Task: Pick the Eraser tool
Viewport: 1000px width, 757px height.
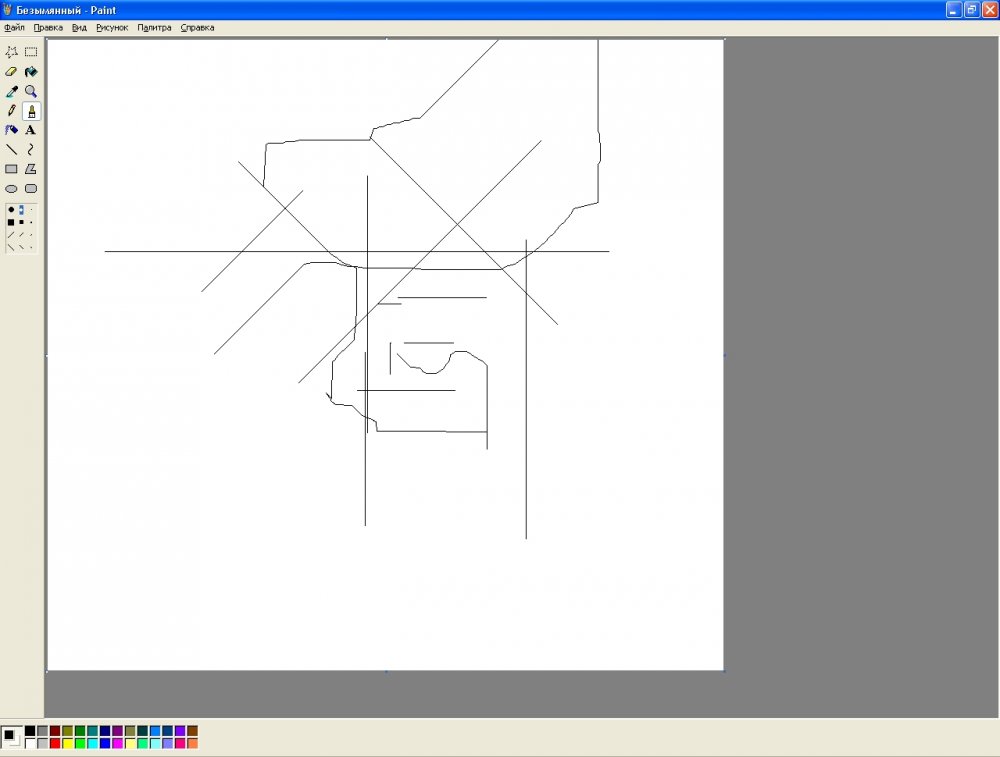Action: pyautogui.click(x=12, y=72)
